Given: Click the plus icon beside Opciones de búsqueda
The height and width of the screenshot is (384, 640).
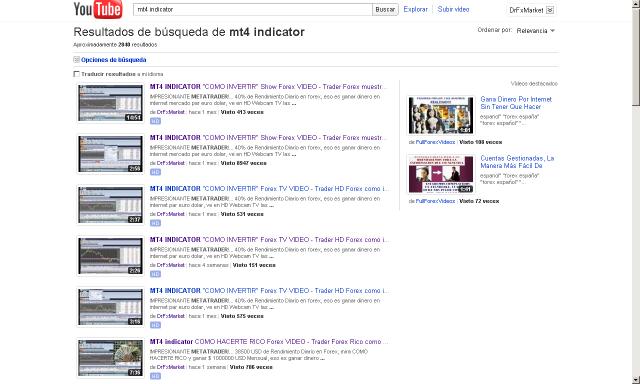Looking at the screenshot, I should click(76, 60).
